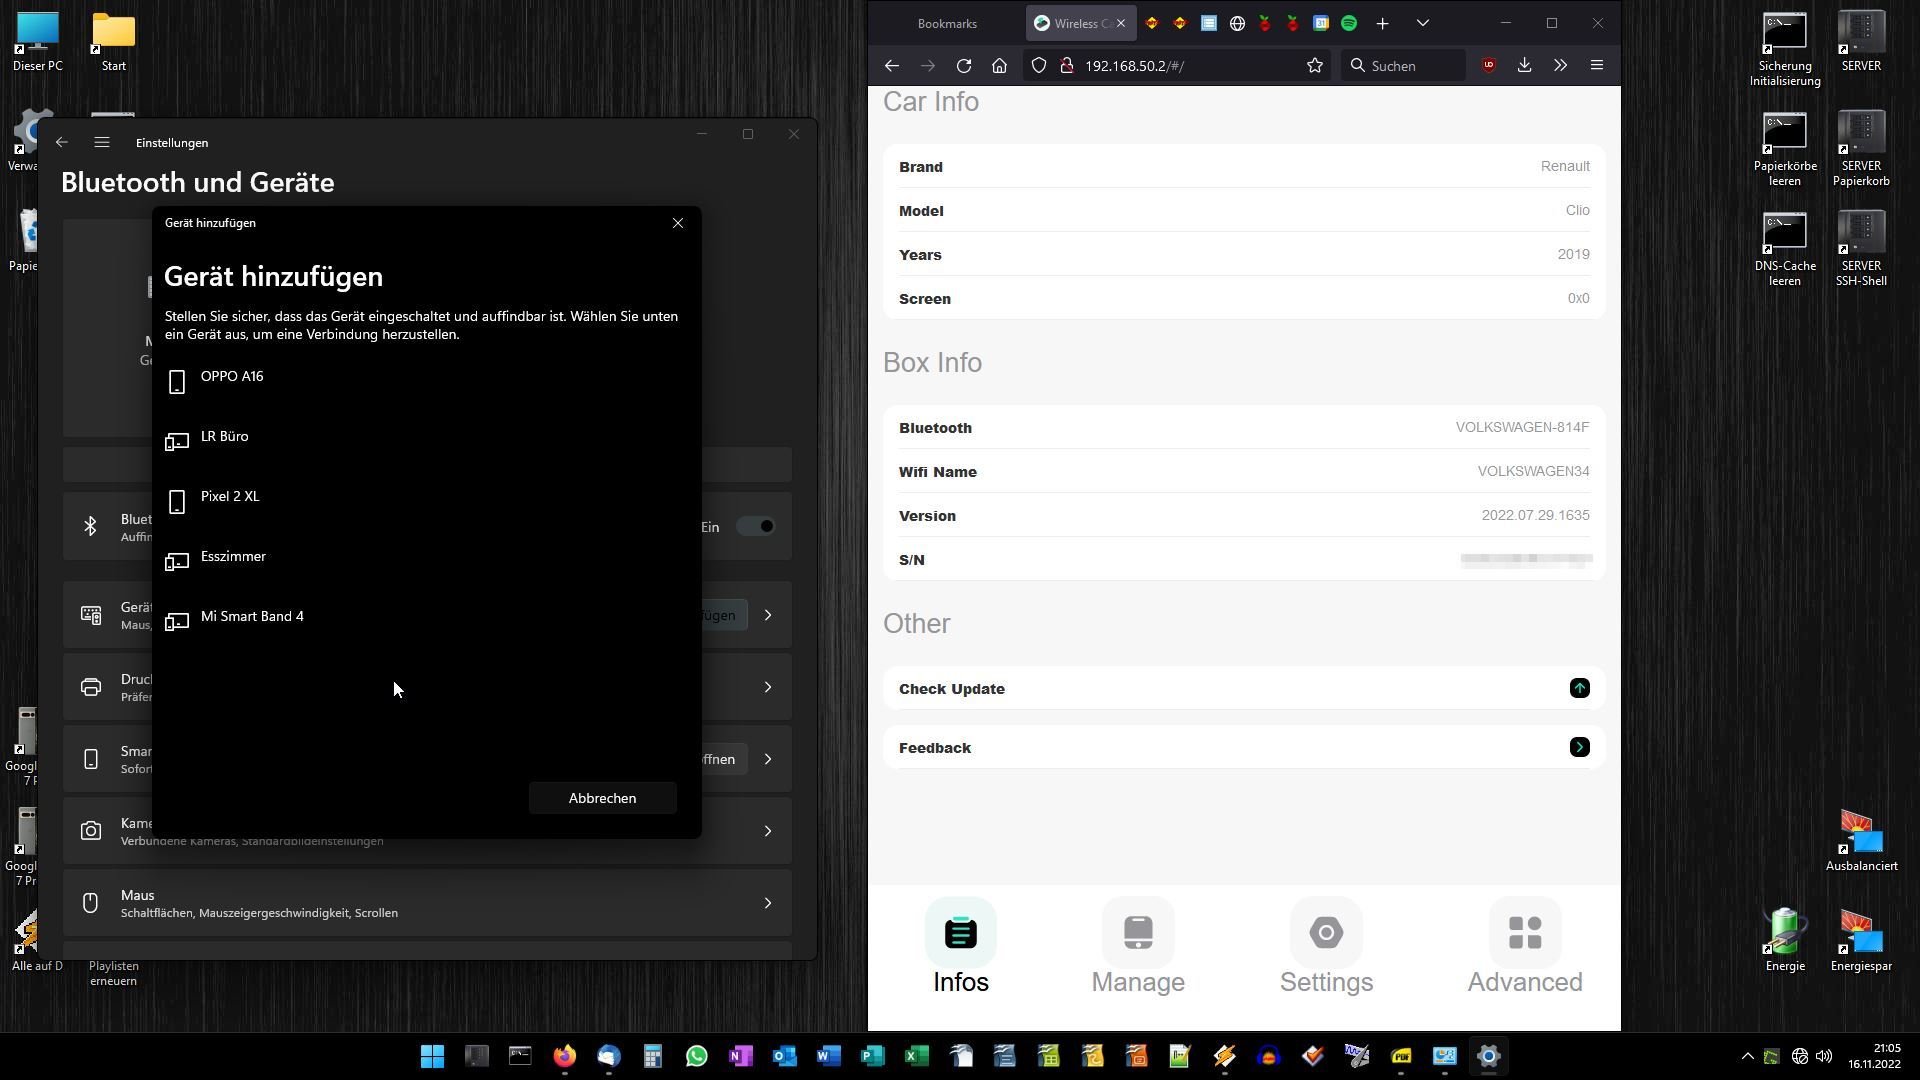Click the Firefox reload page icon
Image resolution: width=1920 pixels, height=1080 pixels.
(963, 66)
